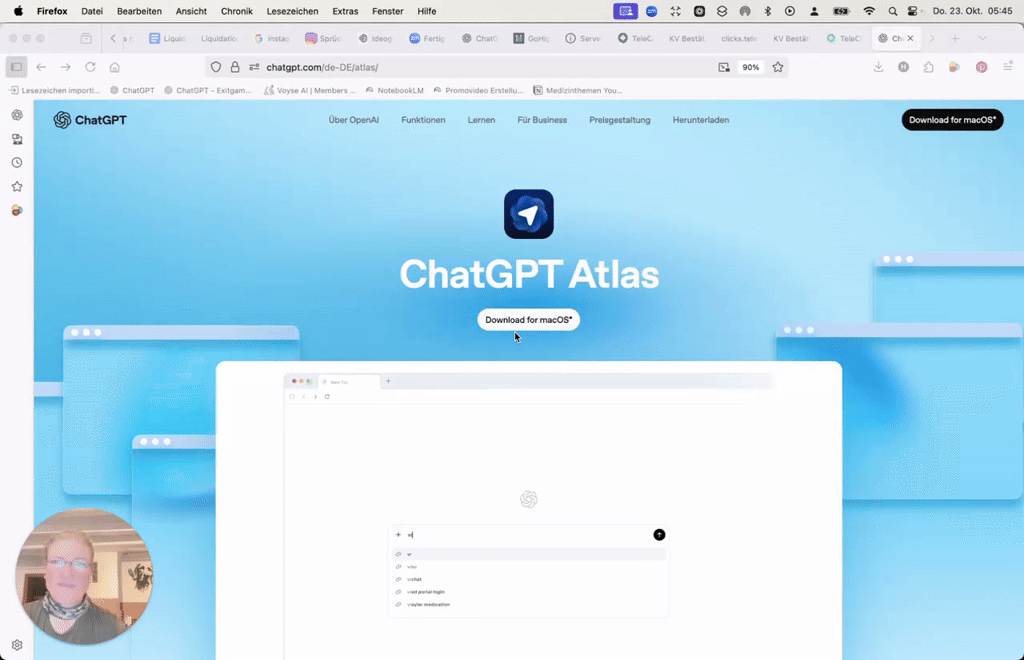This screenshot has height=660, width=1024.
Task: Open the downloads panel arrow icon
Action: click(x=878, y=67)
